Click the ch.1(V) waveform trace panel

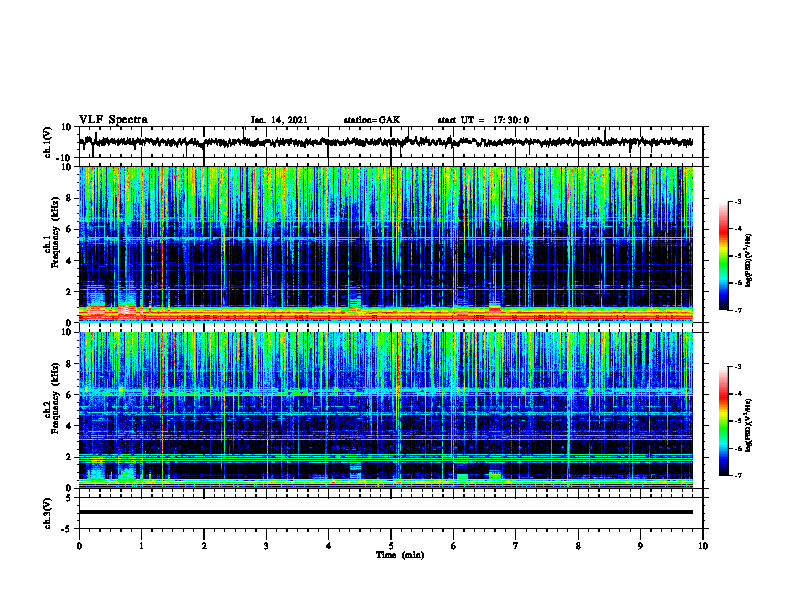[x=391, y=142]
